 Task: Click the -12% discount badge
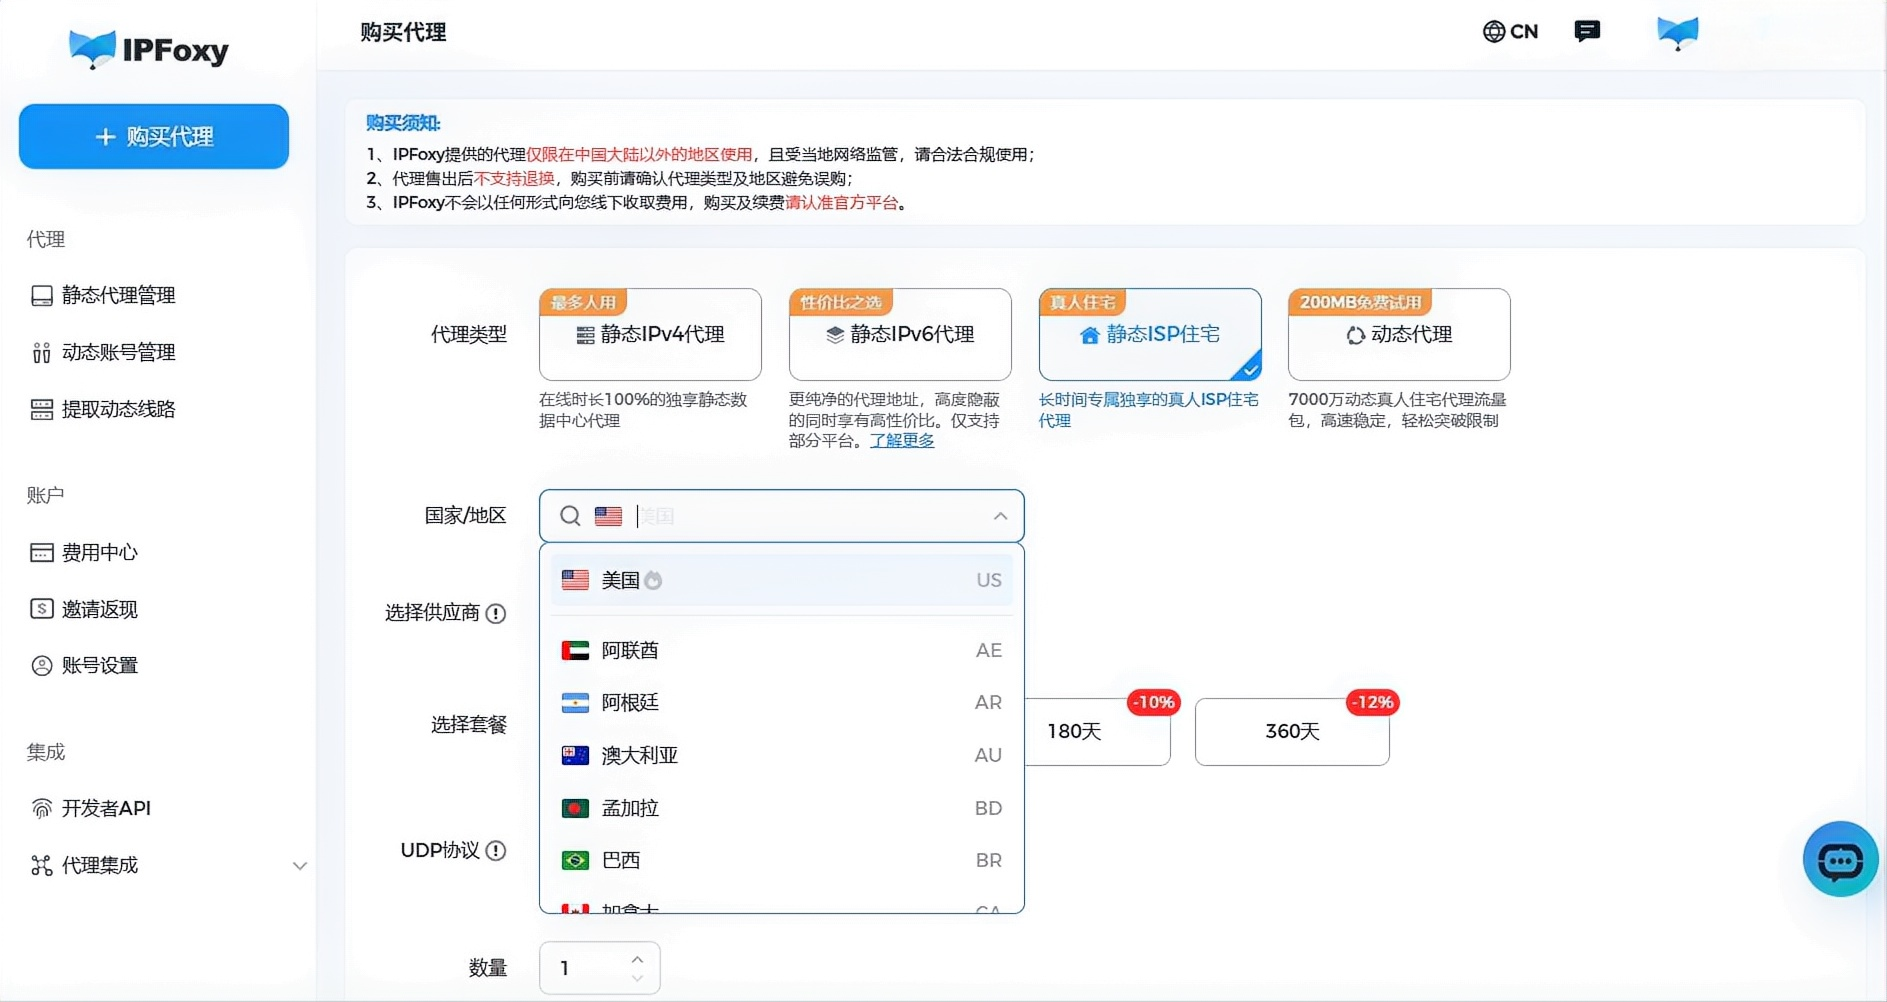1372,702
